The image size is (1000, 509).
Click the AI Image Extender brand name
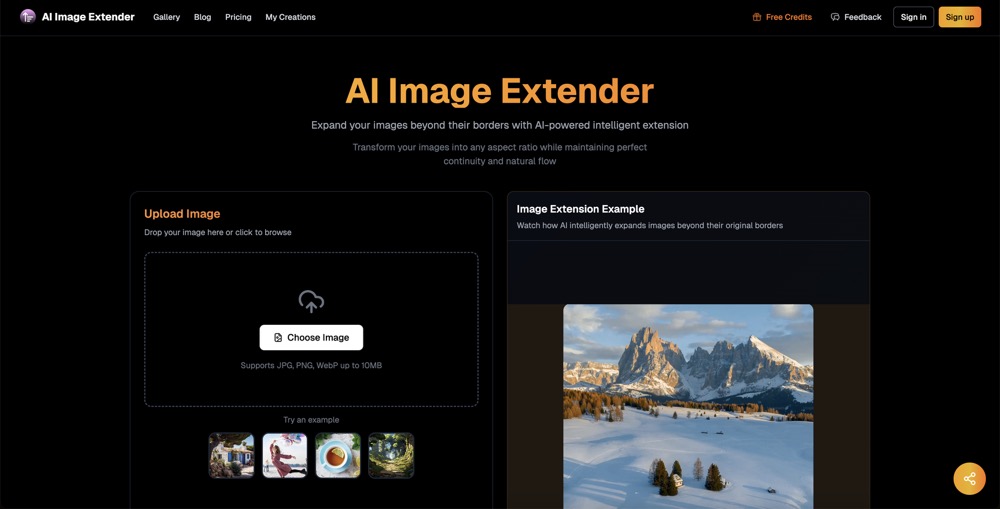(88, 17)
